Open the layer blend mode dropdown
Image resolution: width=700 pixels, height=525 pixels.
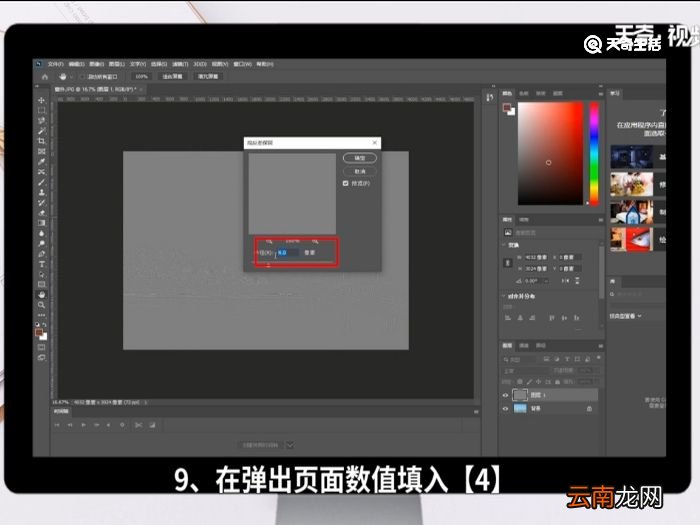[x=525, y=371]
